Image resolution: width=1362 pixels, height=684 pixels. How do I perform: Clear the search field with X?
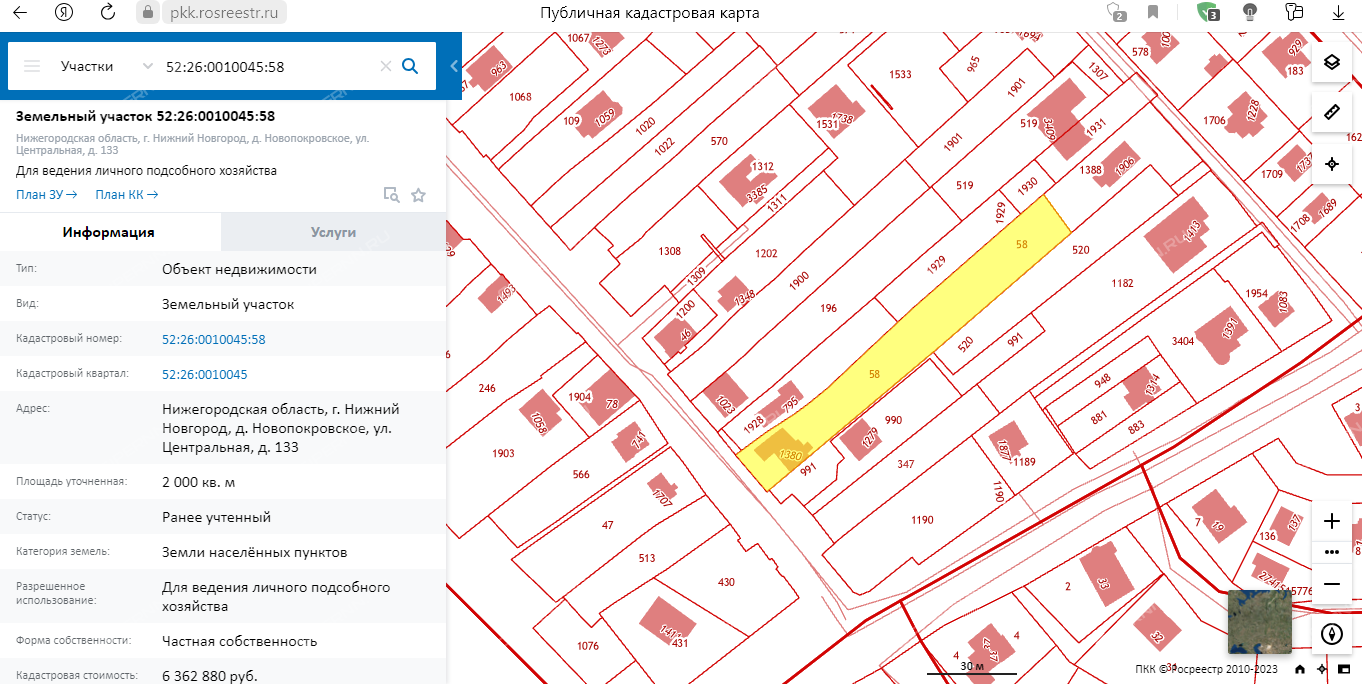point(385,66)
